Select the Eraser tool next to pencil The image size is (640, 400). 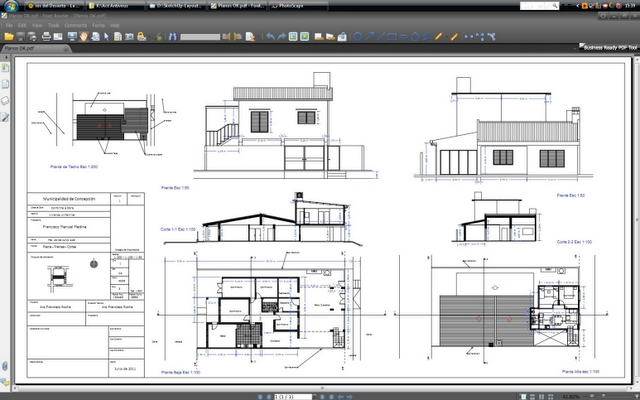(454, 37)
